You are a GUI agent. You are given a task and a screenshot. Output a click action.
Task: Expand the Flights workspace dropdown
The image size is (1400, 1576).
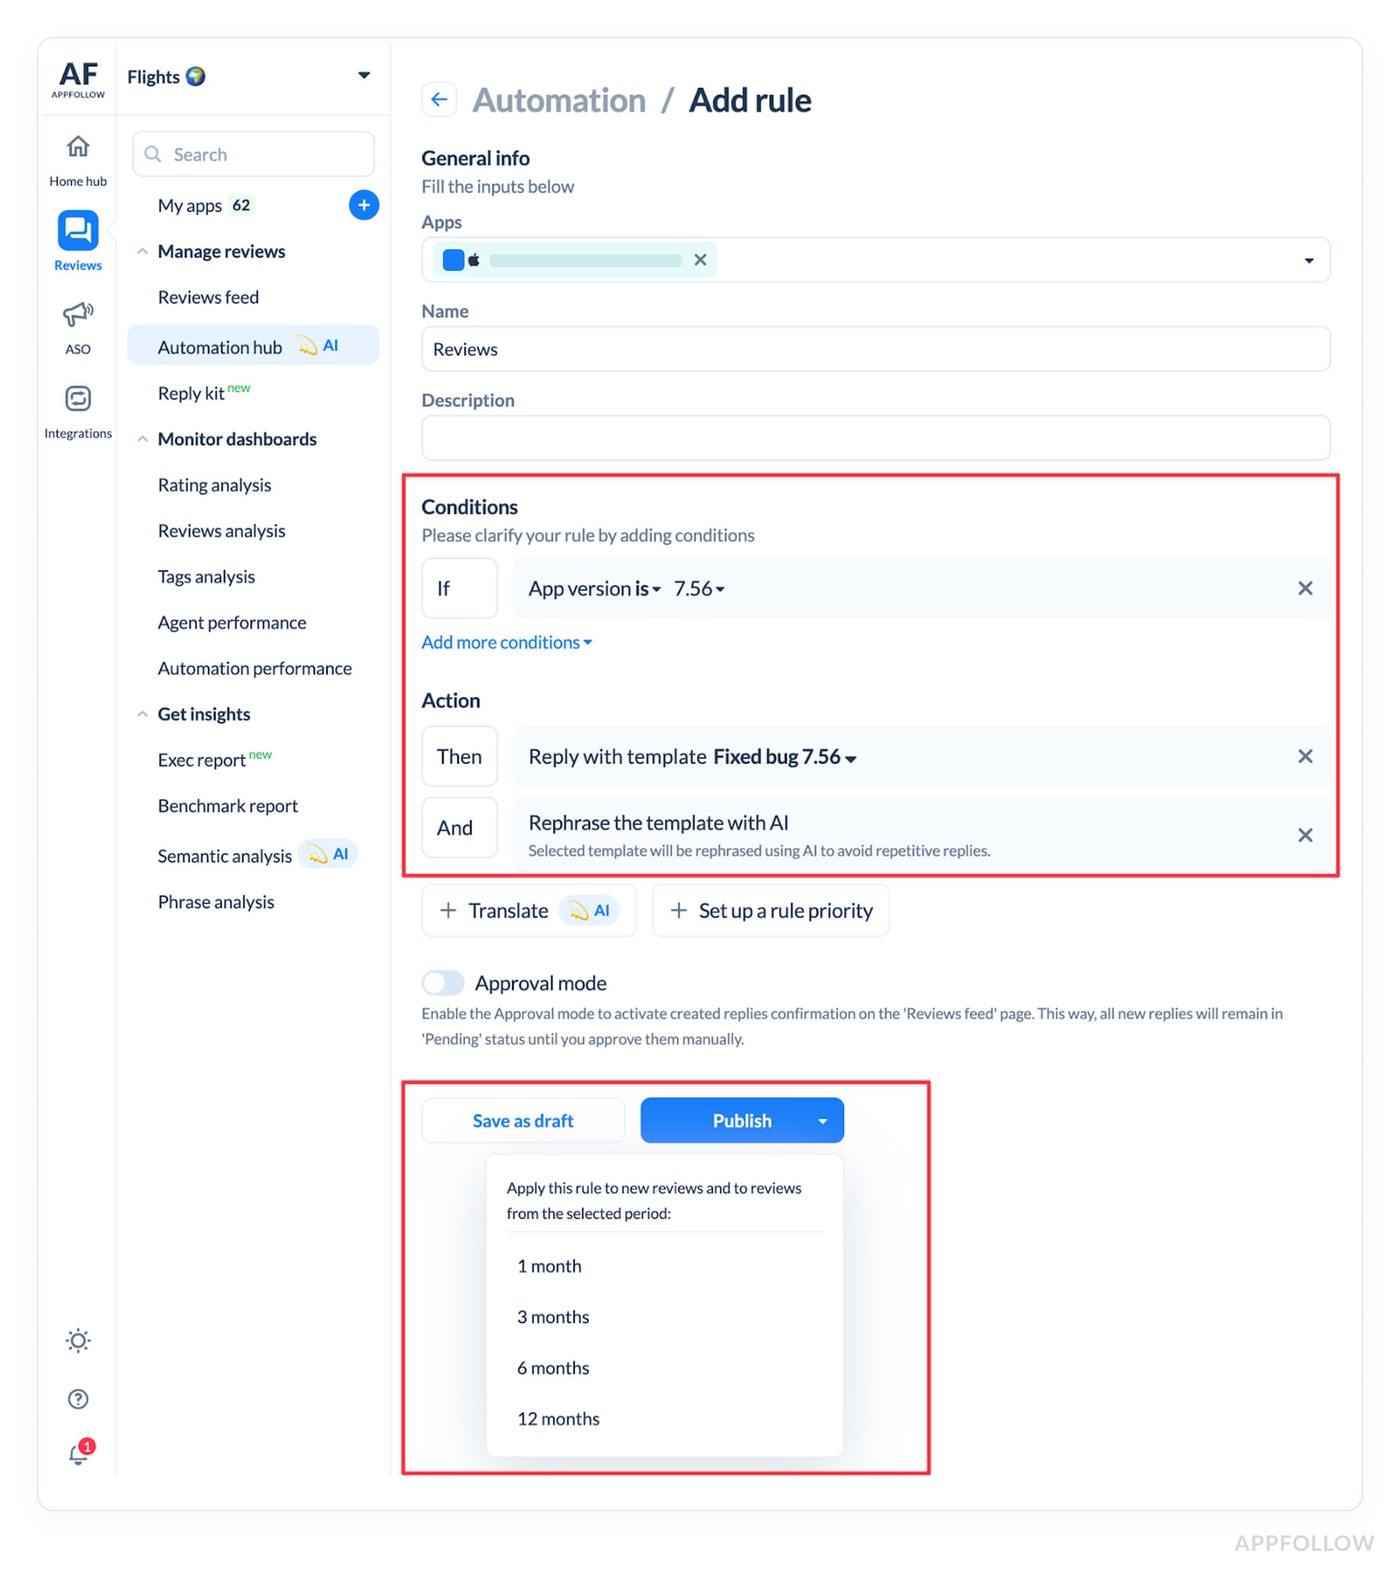364,76
